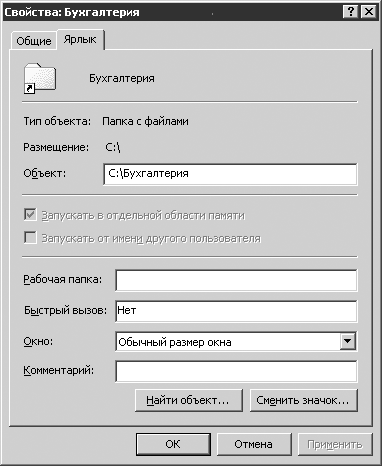
Task: Click the Бухгалтерия name beside the folder icon
Action: pyautogui.click(x=122, y=79)
